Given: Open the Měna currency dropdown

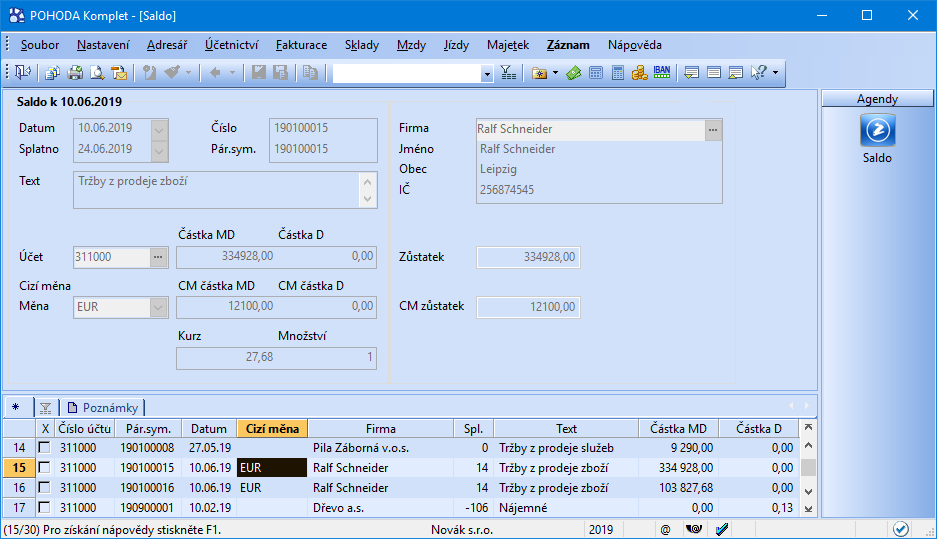Looking at the screenshot, I should click(158, 307).
